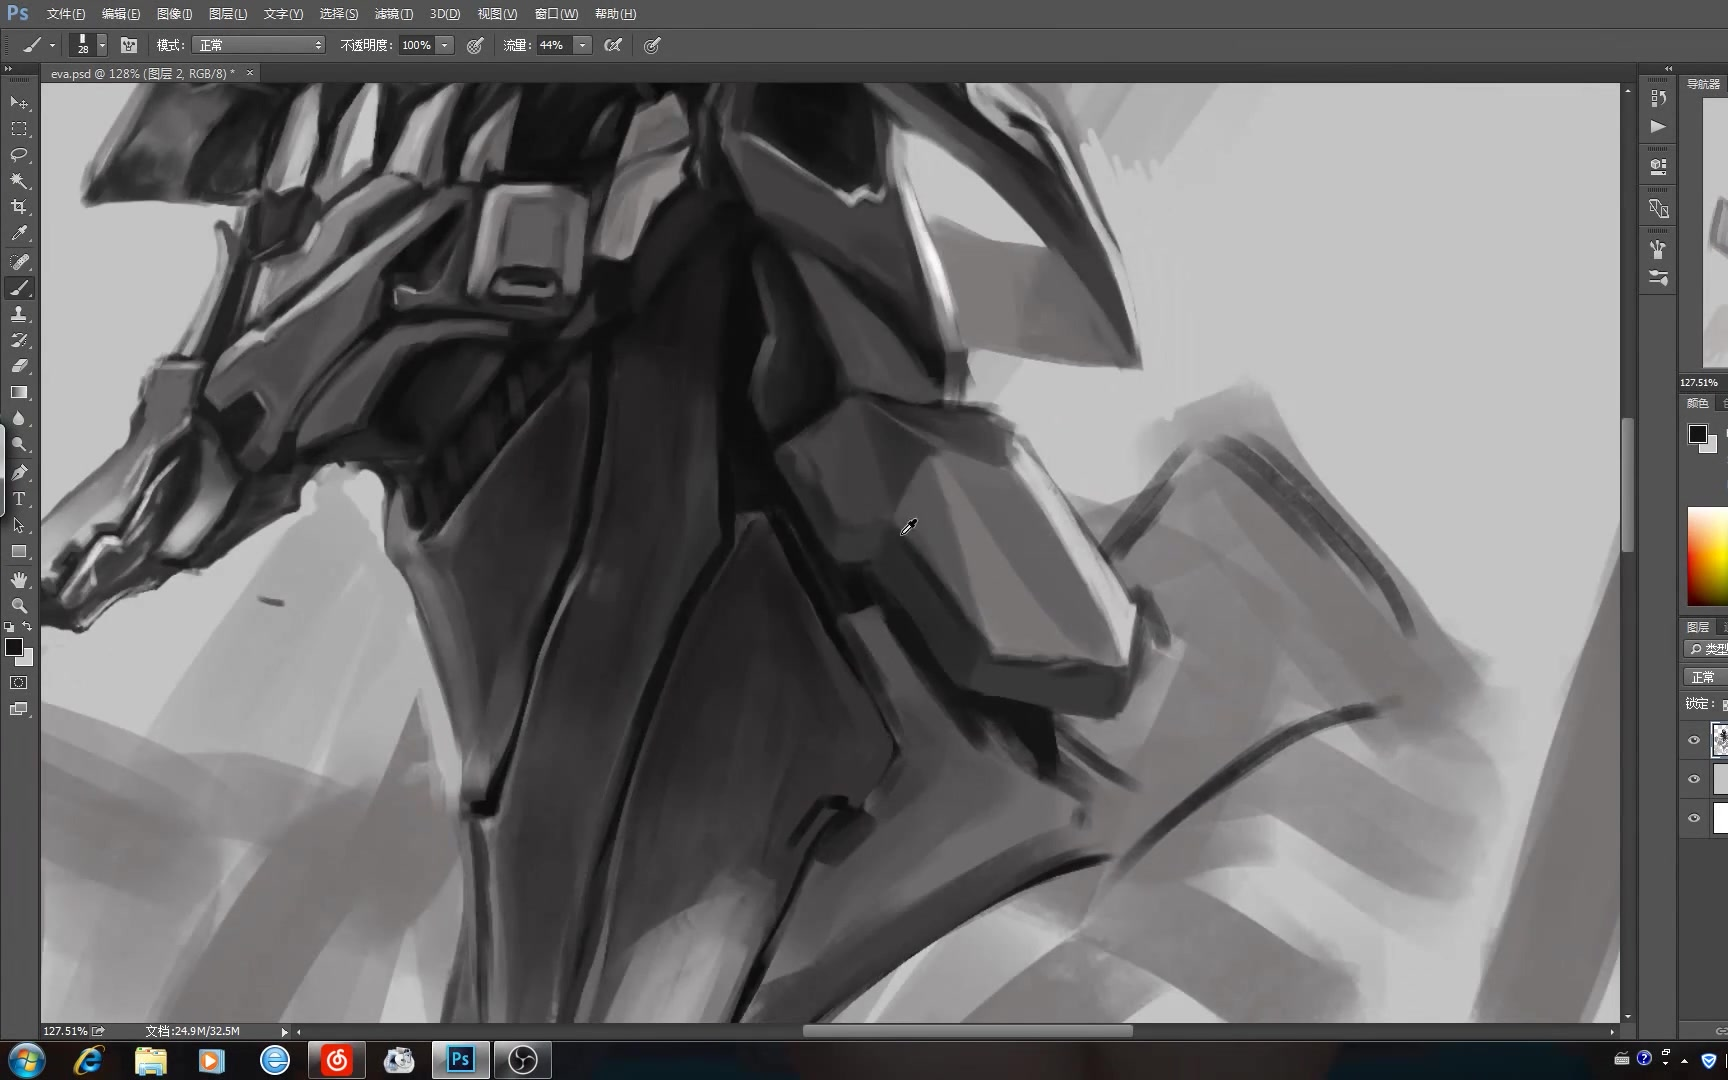The height and width of the screenshot is (1080, 1728).
Task: Select the Zoom tool
Action: tap(19, 606)
